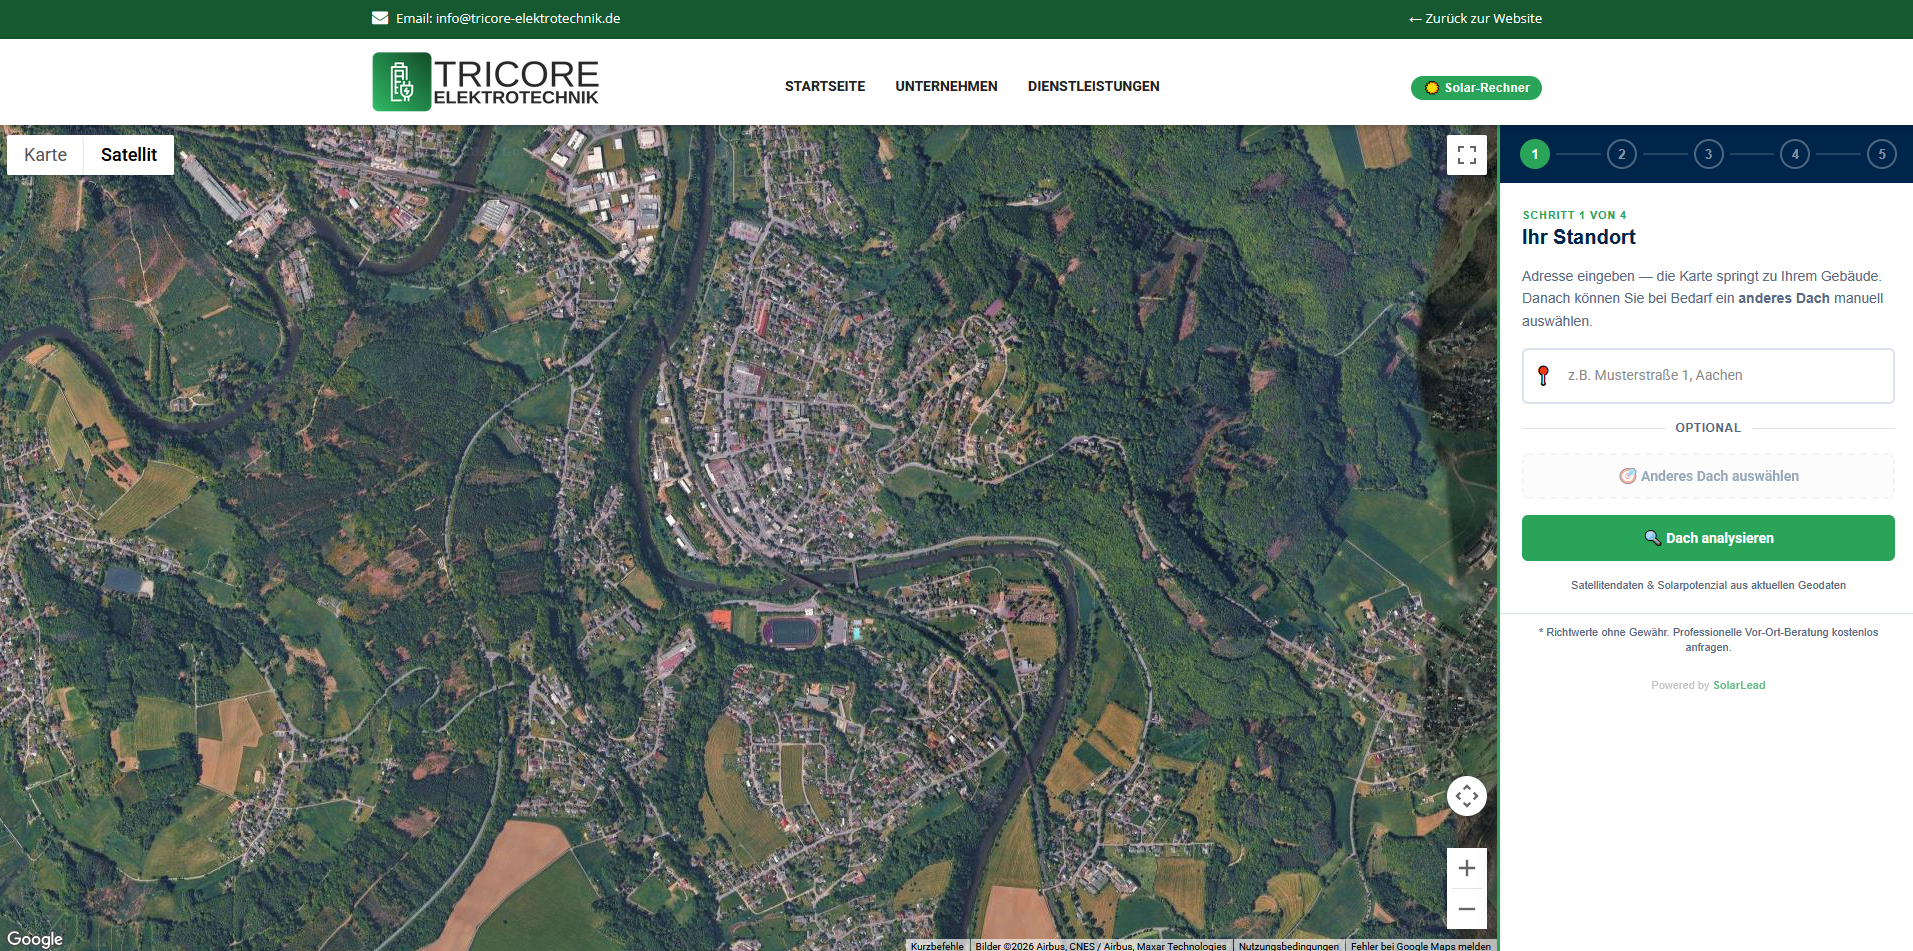
Task: Click the red location pin icon
Action: (x=1543, y=375)
